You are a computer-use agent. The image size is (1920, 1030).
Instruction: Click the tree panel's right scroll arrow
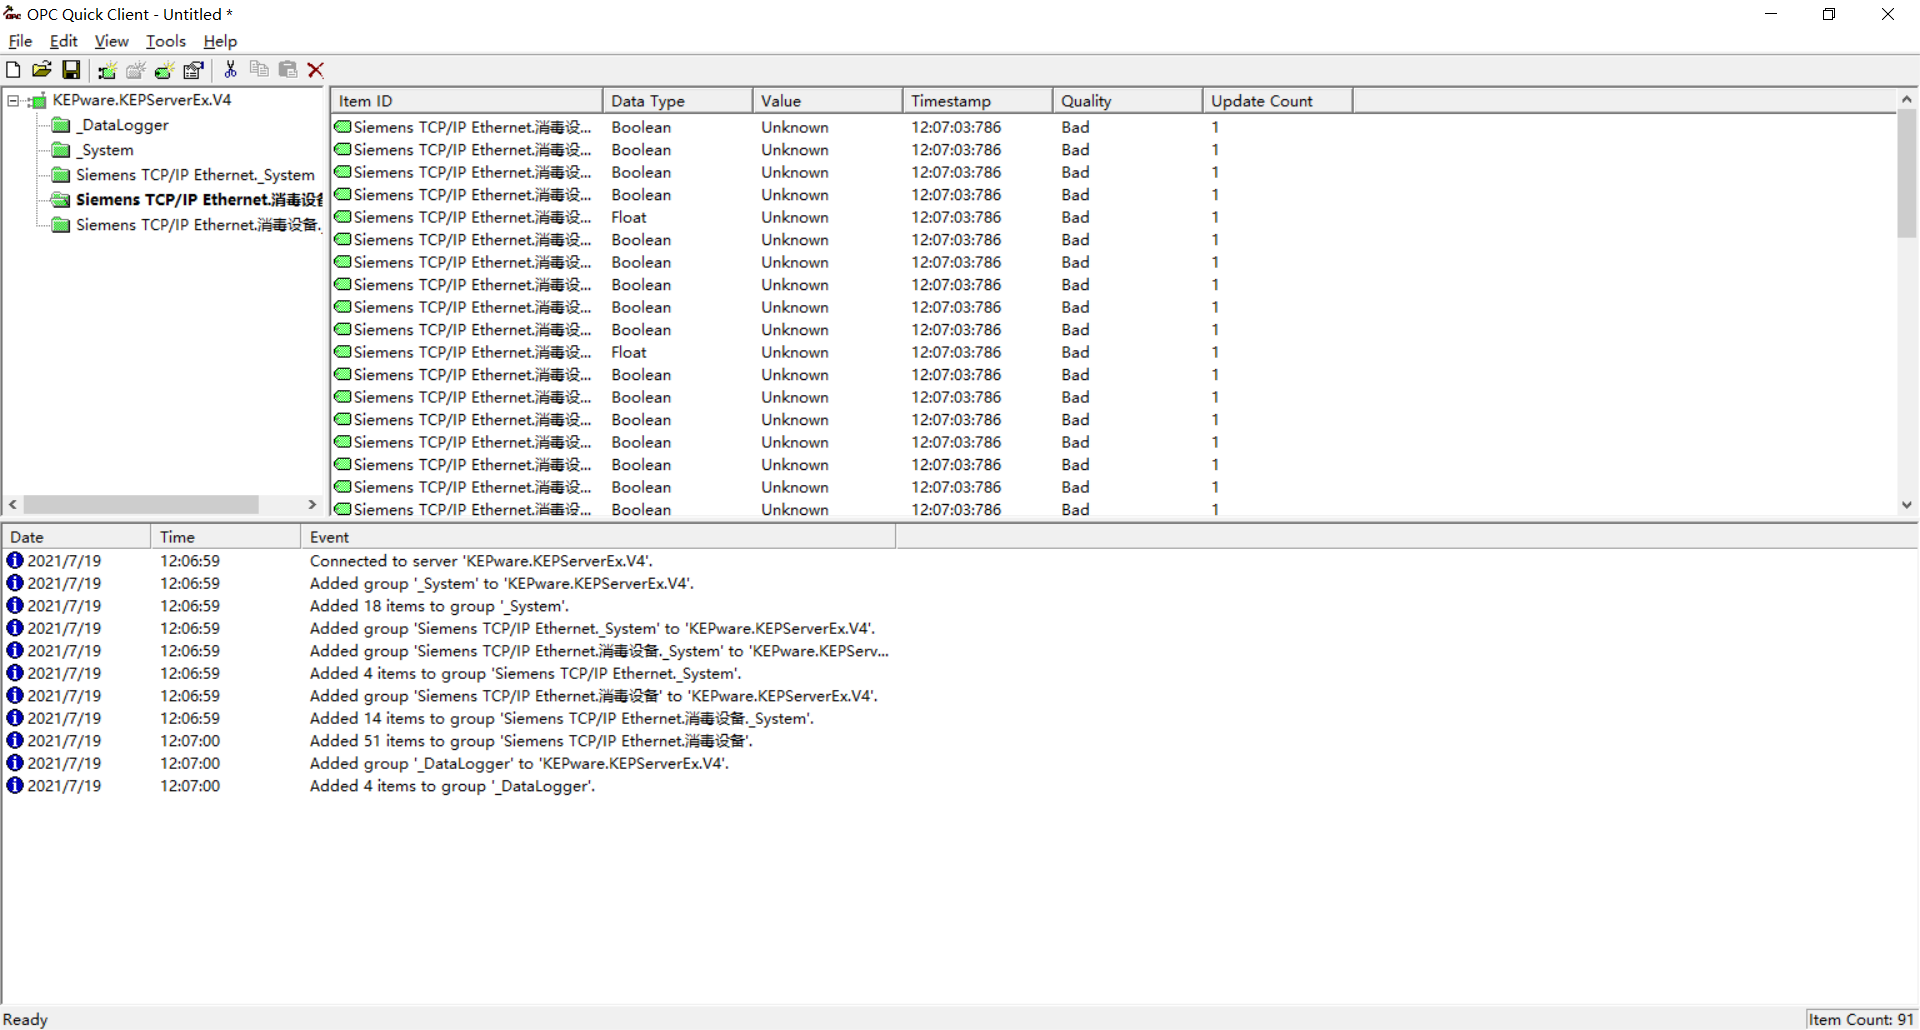coord(312,505)
